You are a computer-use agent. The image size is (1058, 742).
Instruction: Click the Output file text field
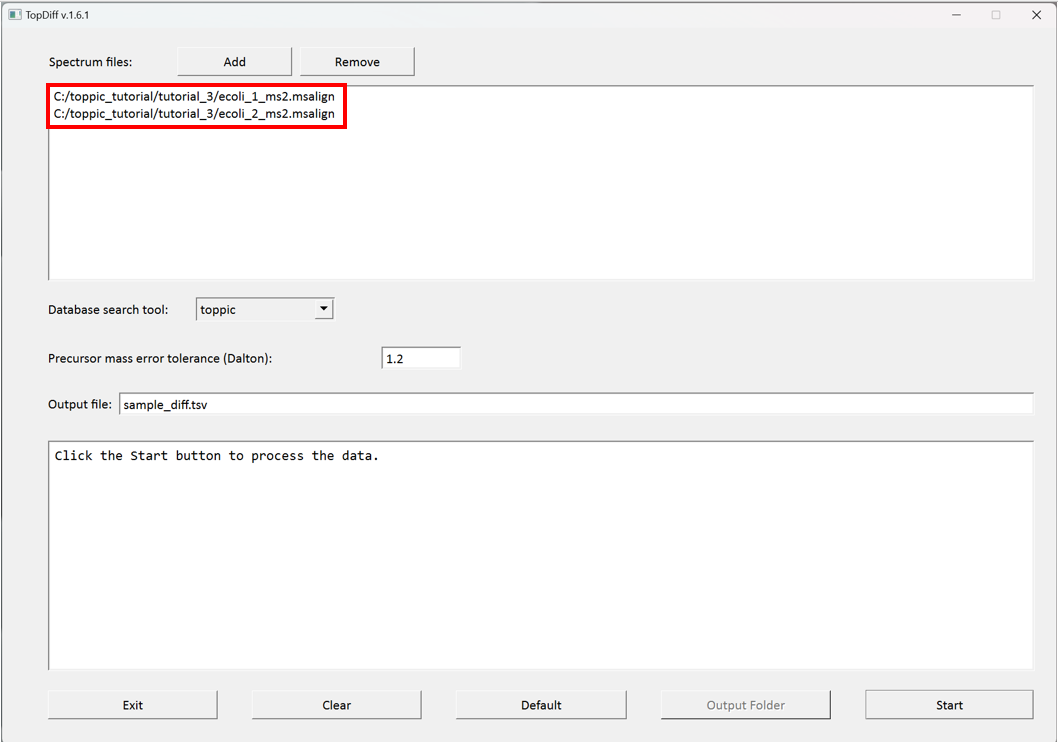(x=576, y=404)
